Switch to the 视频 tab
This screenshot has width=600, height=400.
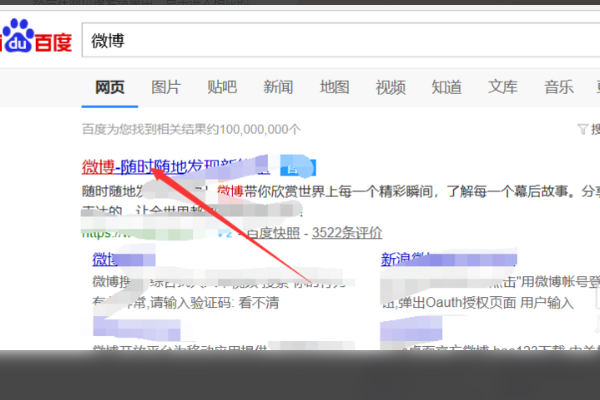coord(390,87)
